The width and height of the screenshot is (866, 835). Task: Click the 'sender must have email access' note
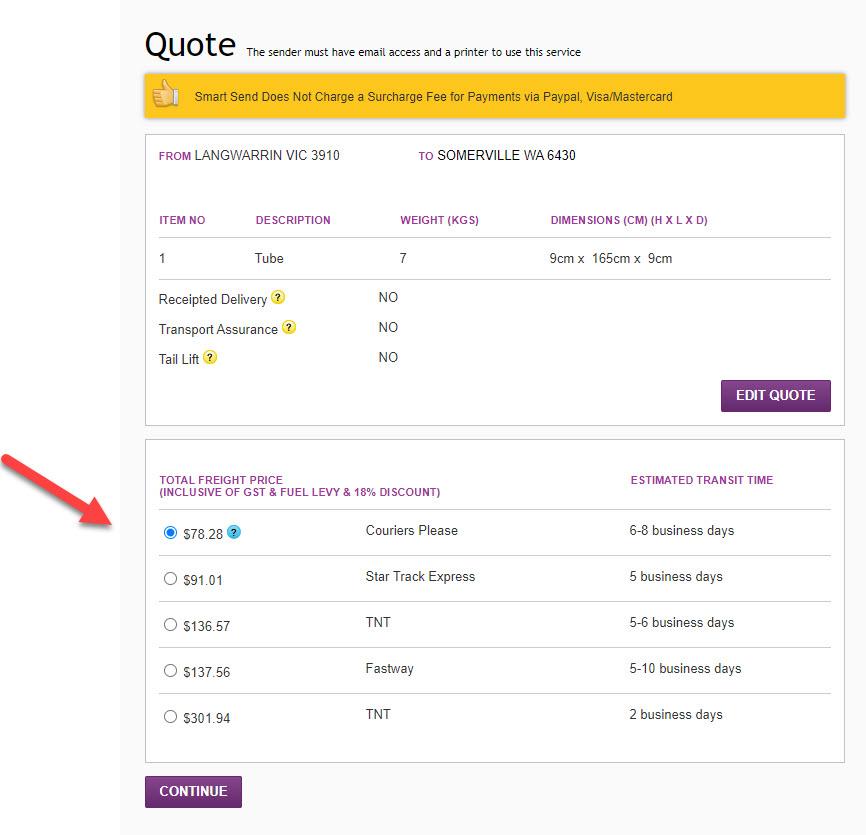414,52
